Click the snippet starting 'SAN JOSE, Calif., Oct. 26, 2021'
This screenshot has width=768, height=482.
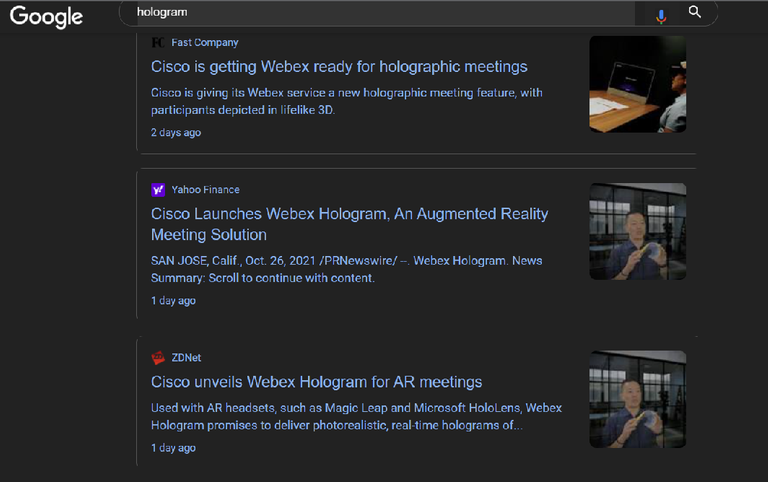point(346,269)
